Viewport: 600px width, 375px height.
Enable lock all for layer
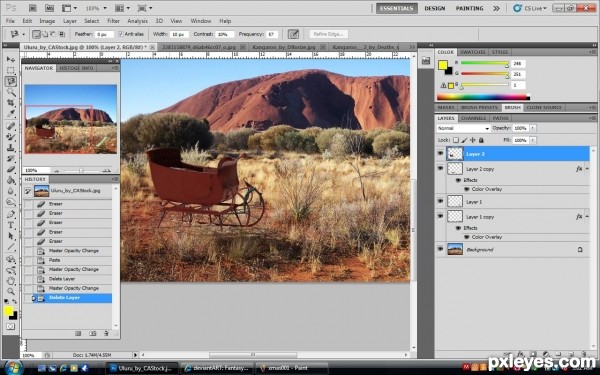(481, 140)
